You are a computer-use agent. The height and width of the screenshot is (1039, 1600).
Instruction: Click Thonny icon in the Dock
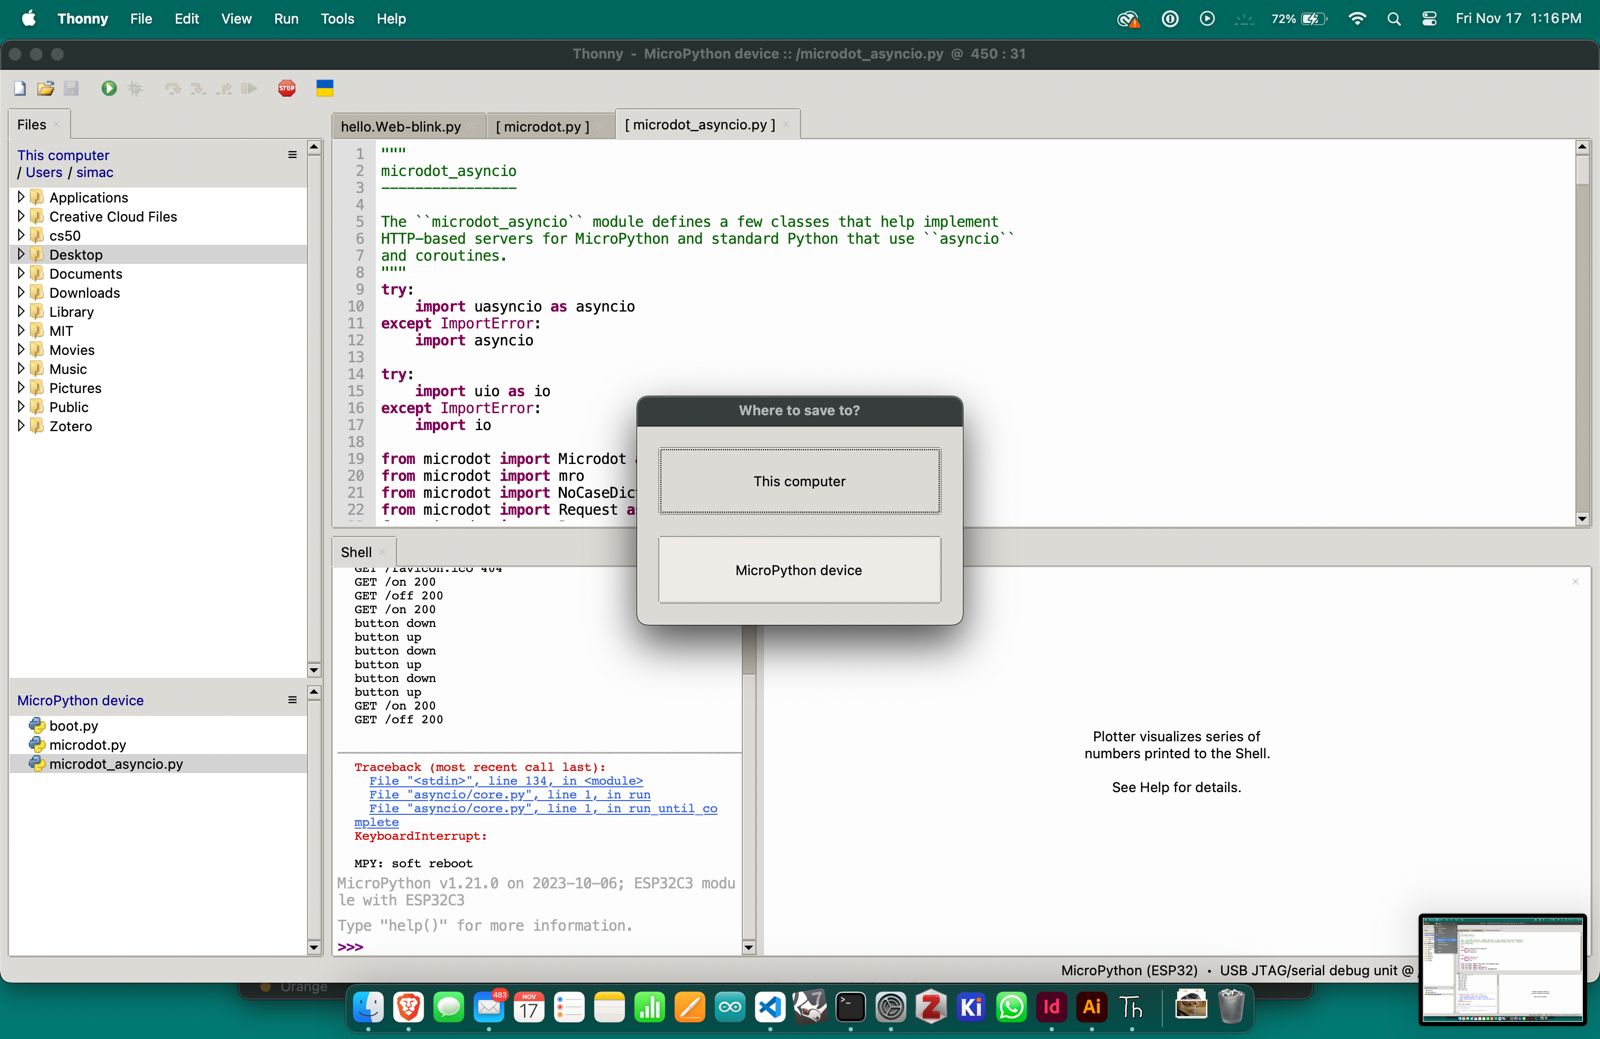click(x=1131, y=1007)
